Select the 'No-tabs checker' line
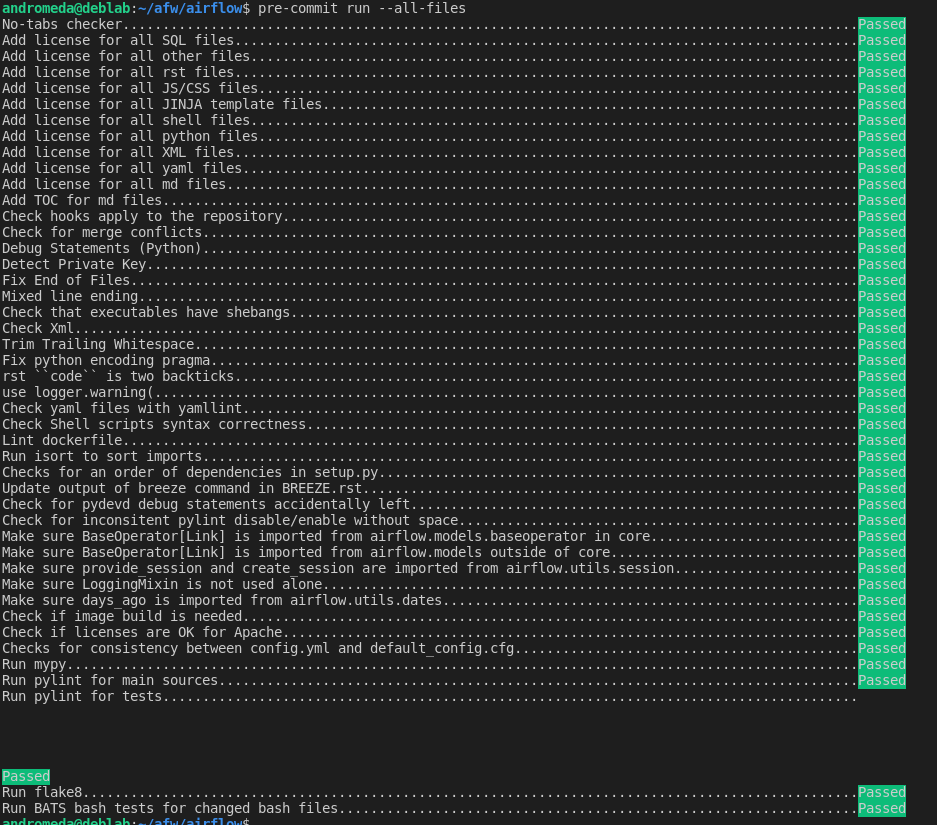Viewport: 937px width, 825px height. [x=454, y=24]
